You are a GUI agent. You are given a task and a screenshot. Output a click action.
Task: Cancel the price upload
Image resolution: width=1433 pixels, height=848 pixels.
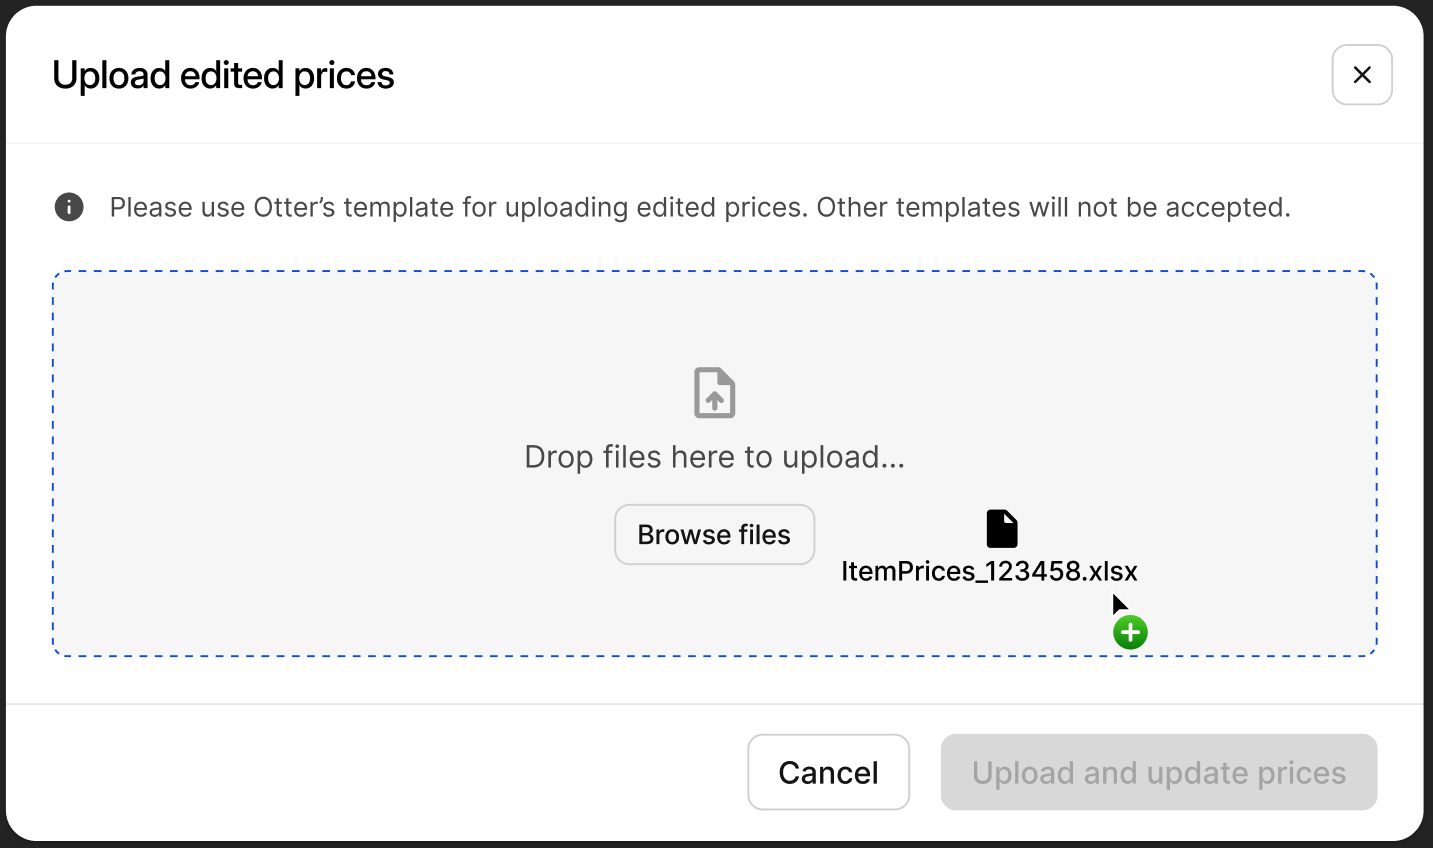coord(828,772)
